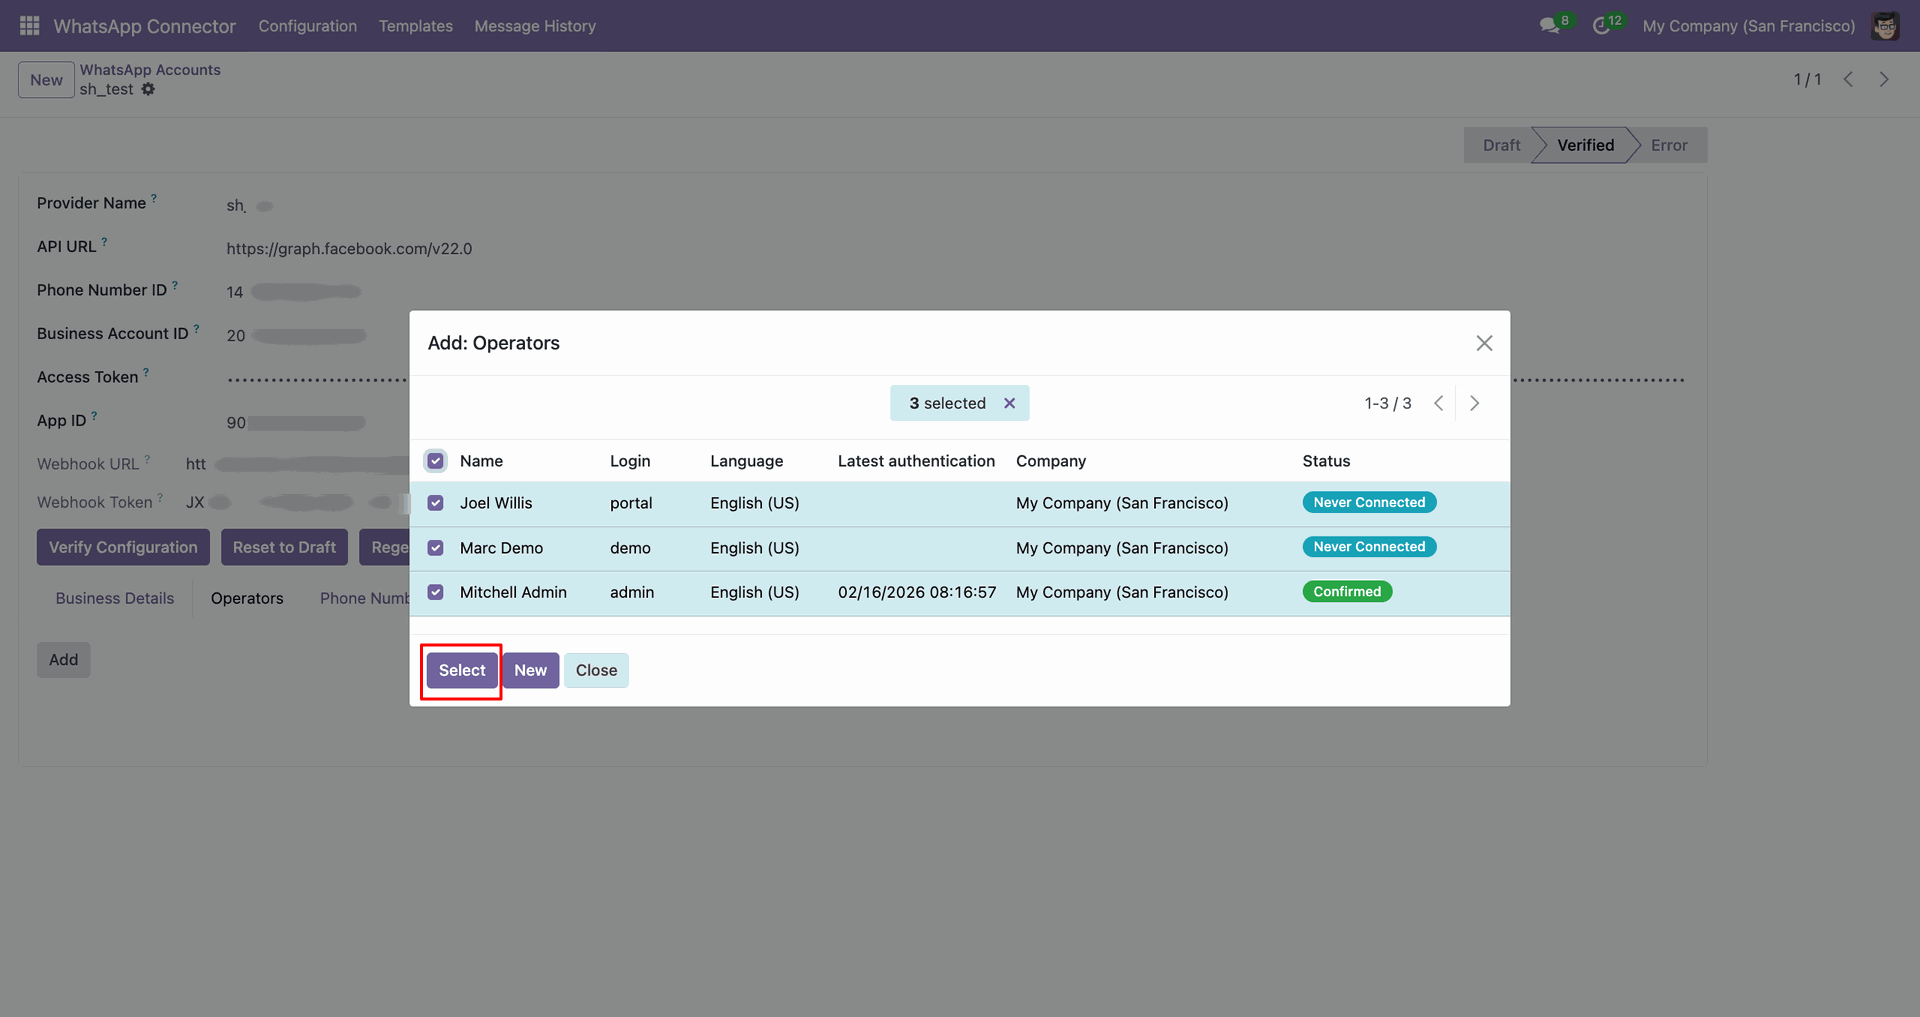Click the Select button
Viewport: 1920px width, 1017px height.
coord(462,670)
